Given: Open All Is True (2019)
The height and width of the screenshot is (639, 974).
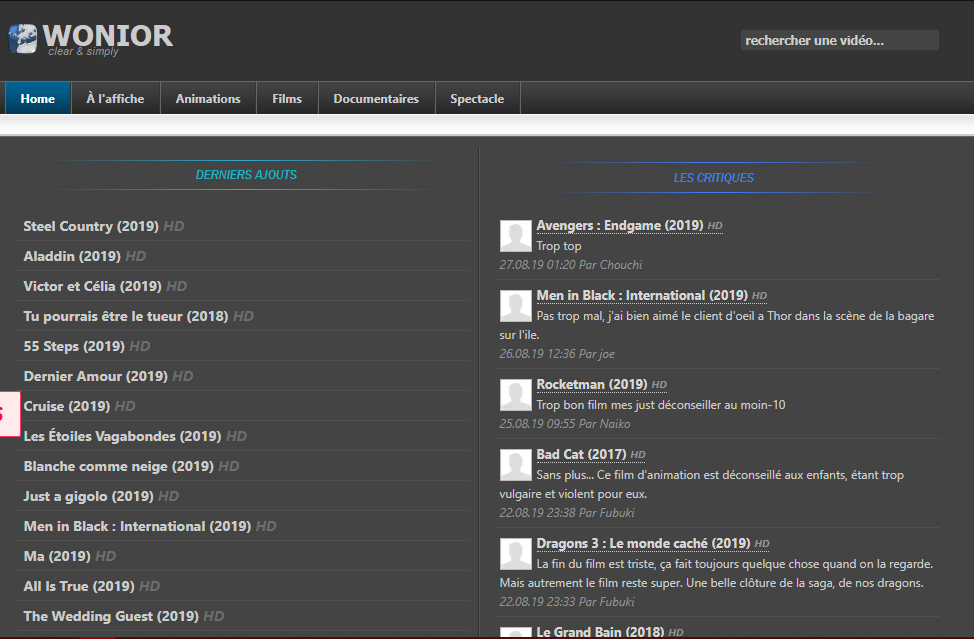Looking at the screenshot, I should [79, 586].
